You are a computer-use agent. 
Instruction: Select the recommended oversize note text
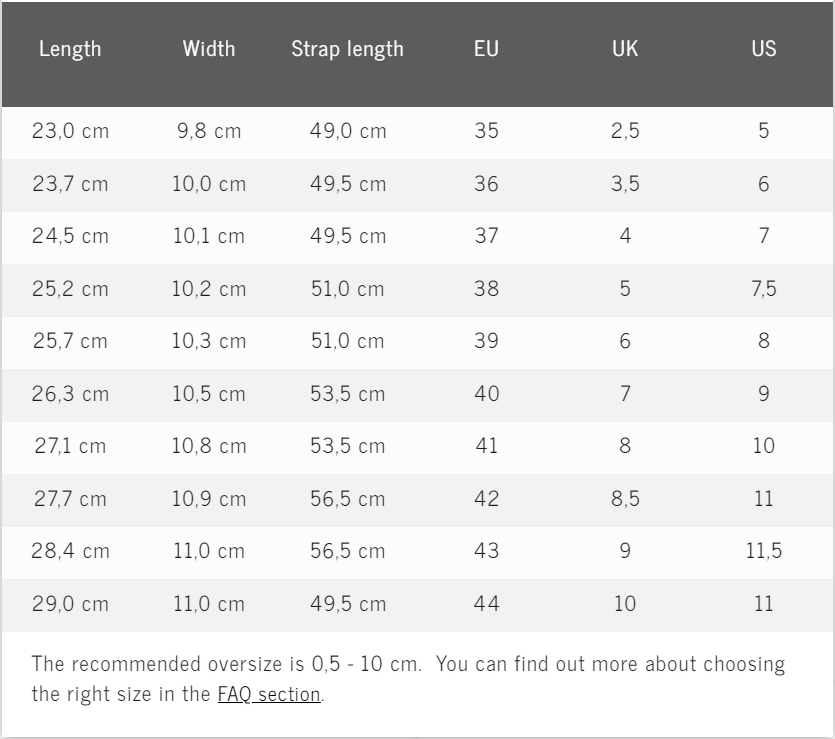408,665
